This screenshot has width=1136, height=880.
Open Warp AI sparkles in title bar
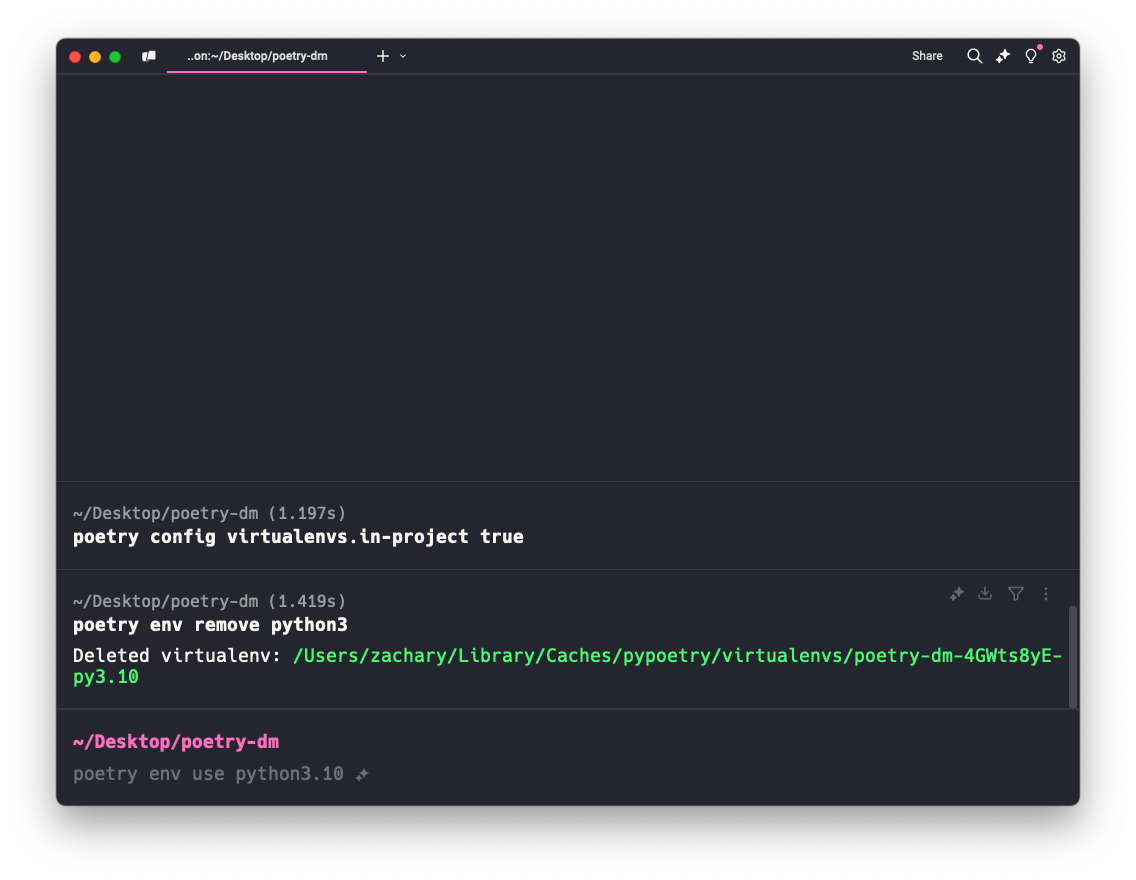[1003, 56]
